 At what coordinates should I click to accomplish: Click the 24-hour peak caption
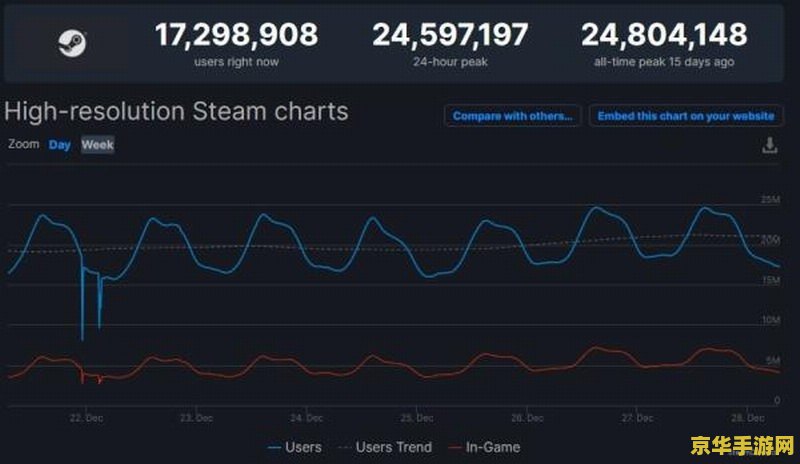450,62
